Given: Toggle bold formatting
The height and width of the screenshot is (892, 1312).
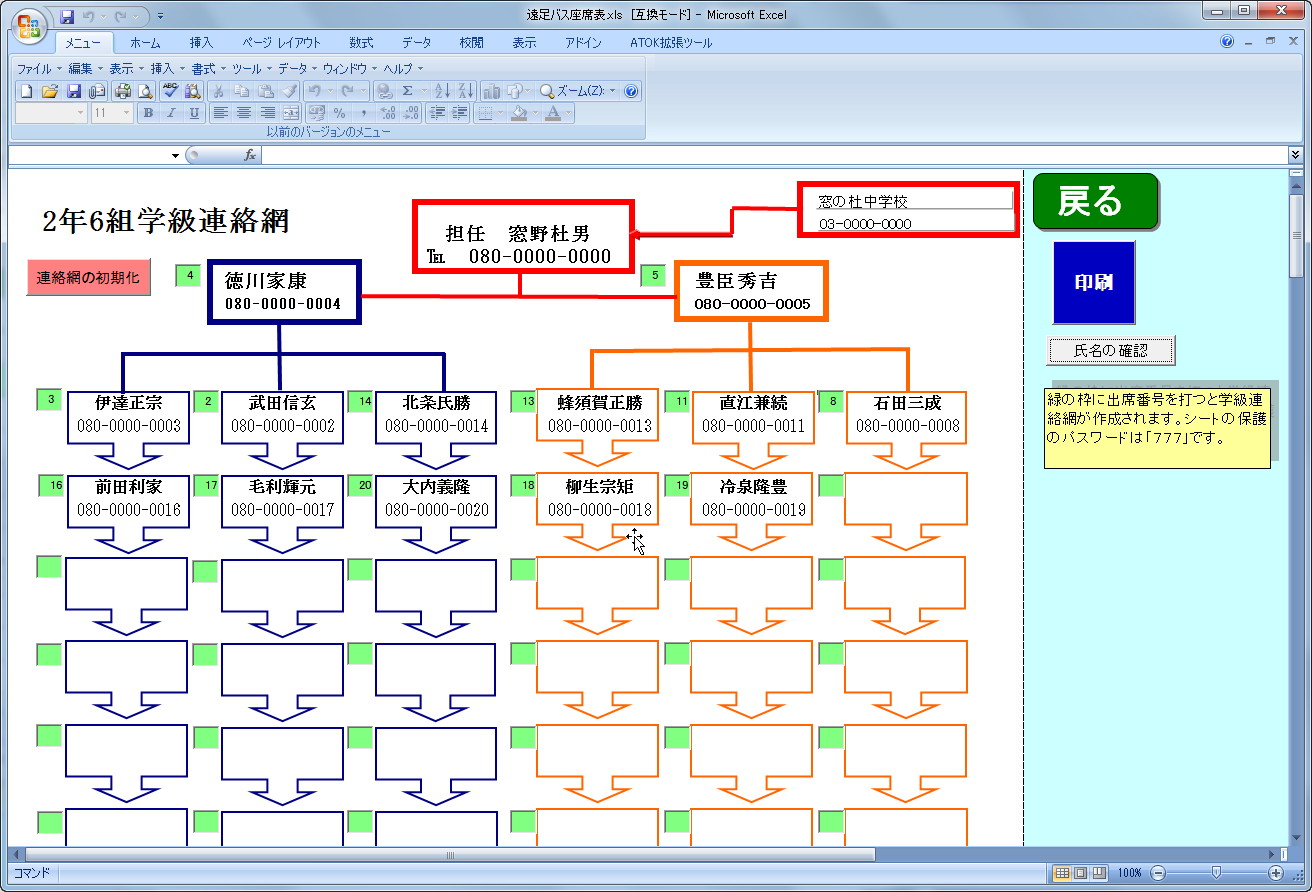Looking at the screenshot, I should click(x=148, y=112).
